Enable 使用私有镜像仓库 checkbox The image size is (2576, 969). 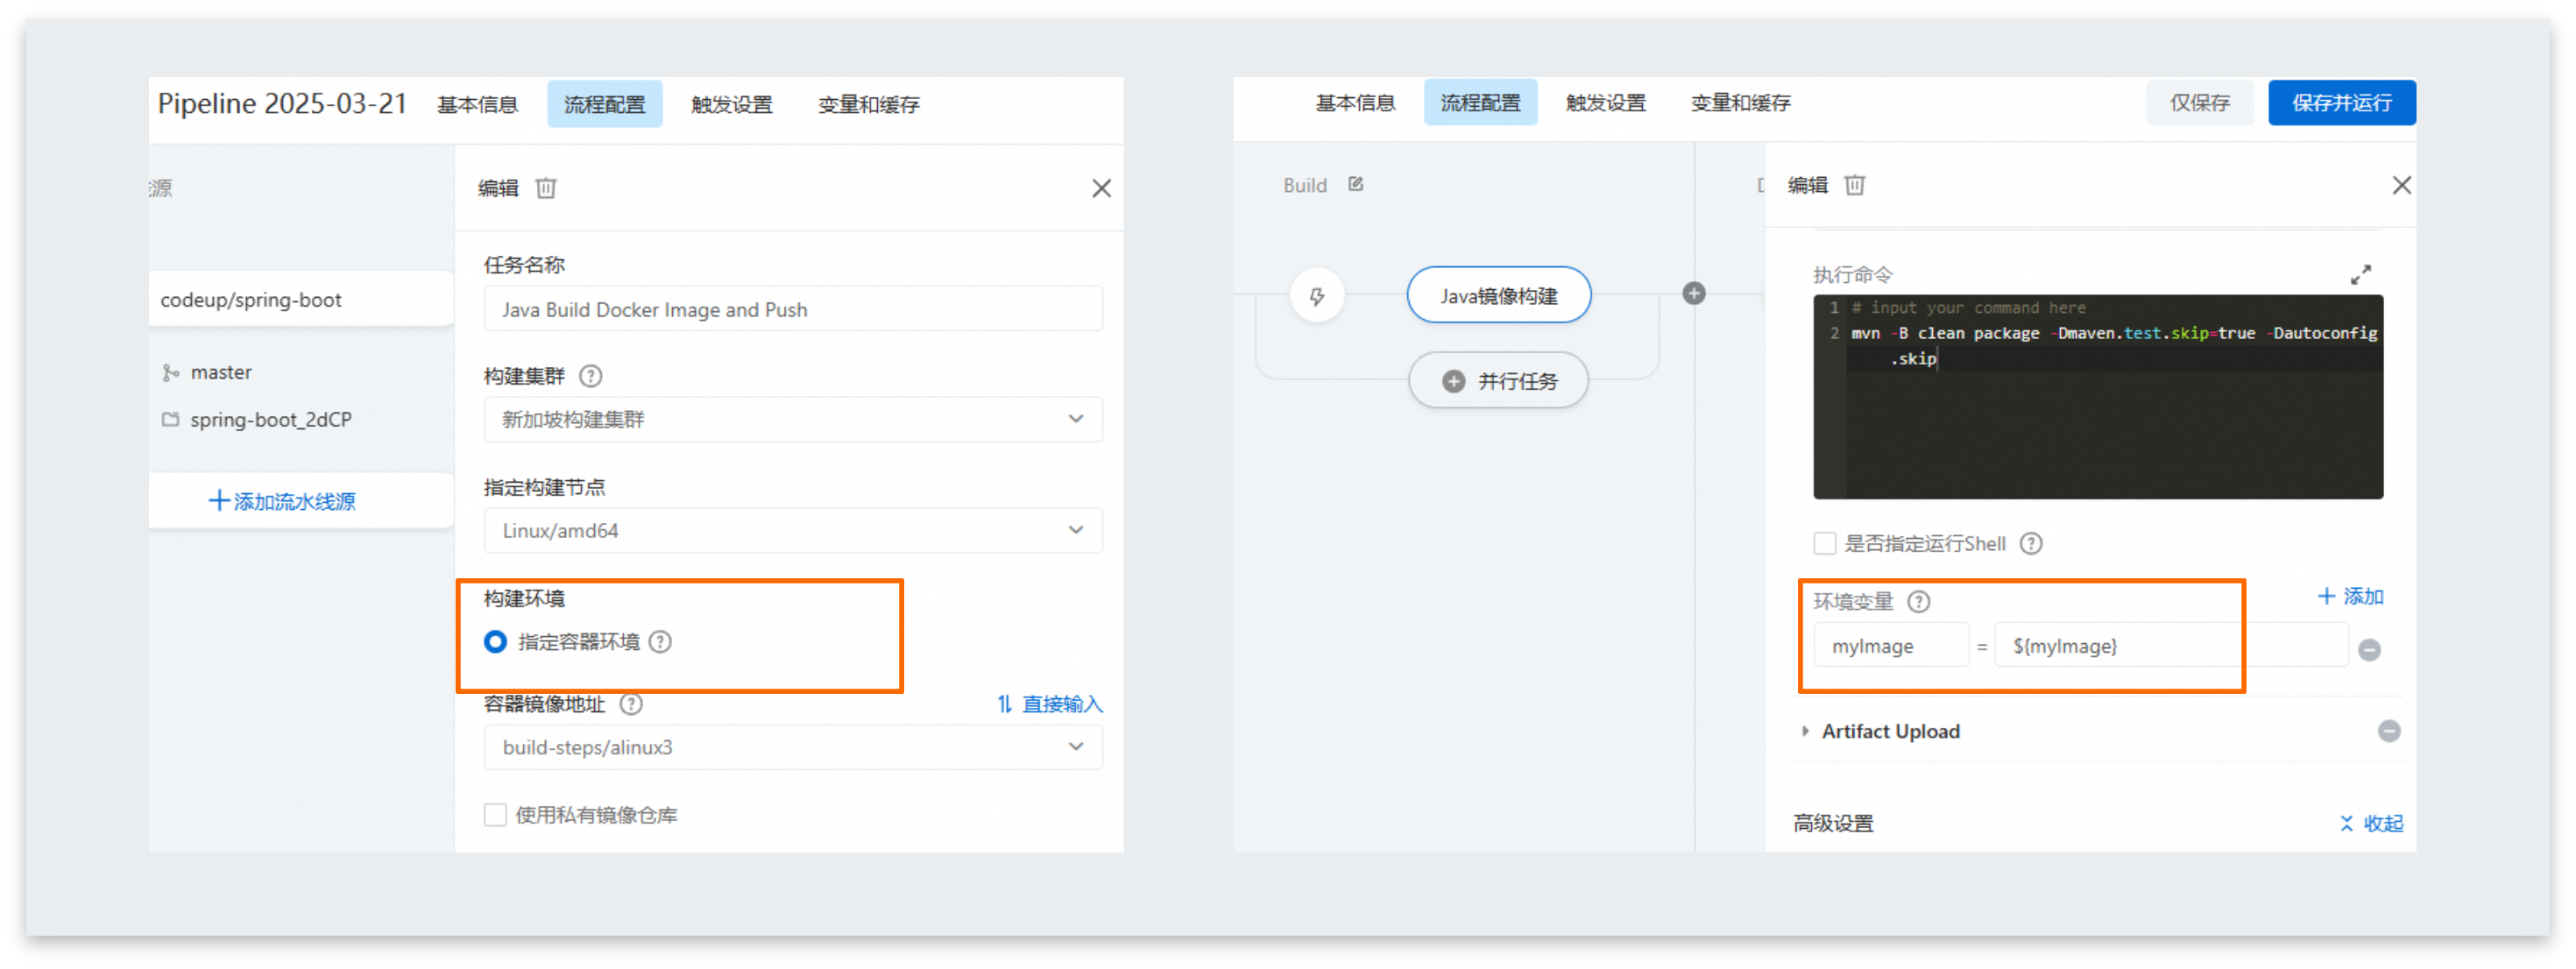495,814
